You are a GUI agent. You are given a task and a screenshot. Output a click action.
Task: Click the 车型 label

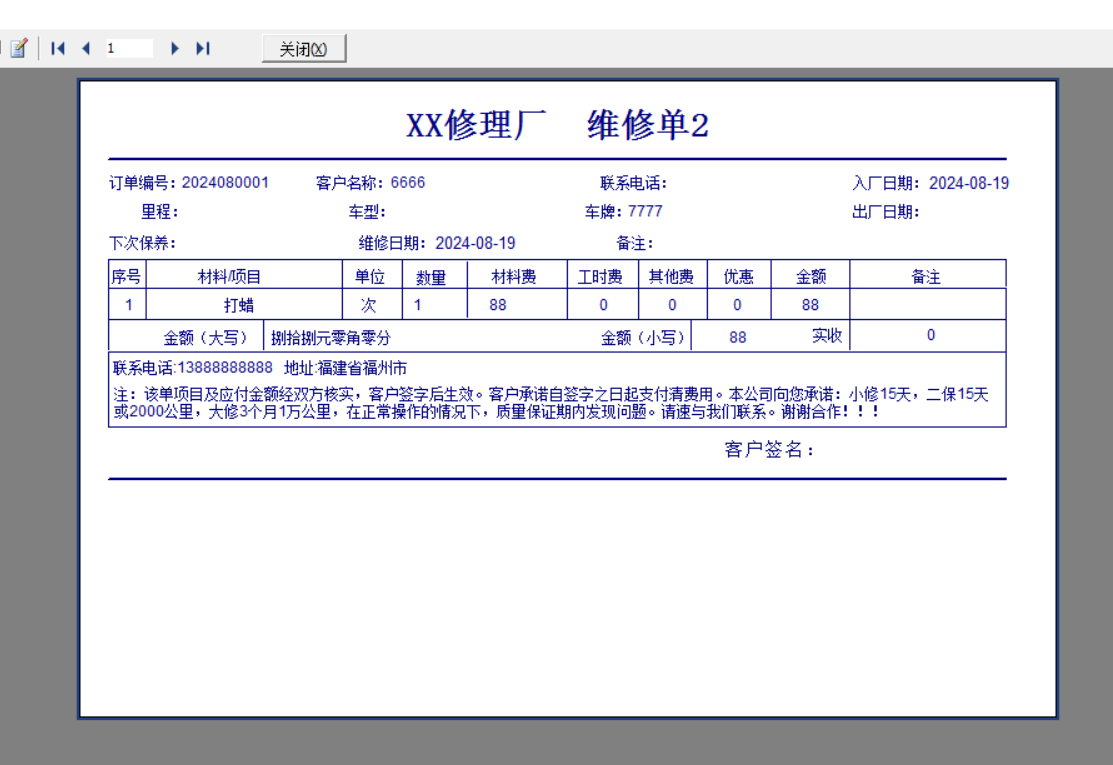367,211
